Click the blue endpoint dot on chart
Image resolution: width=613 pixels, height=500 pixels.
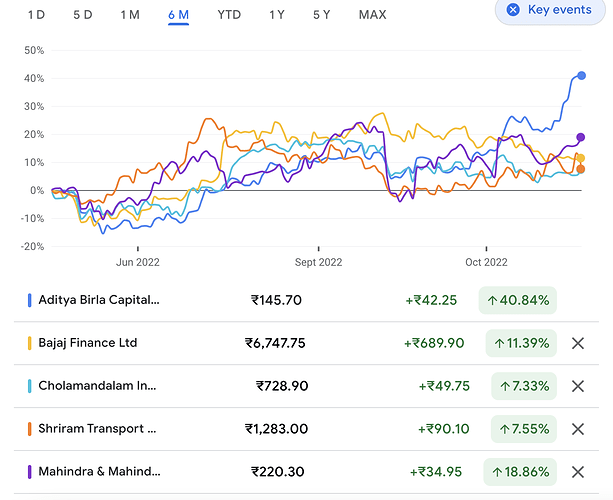581,76
